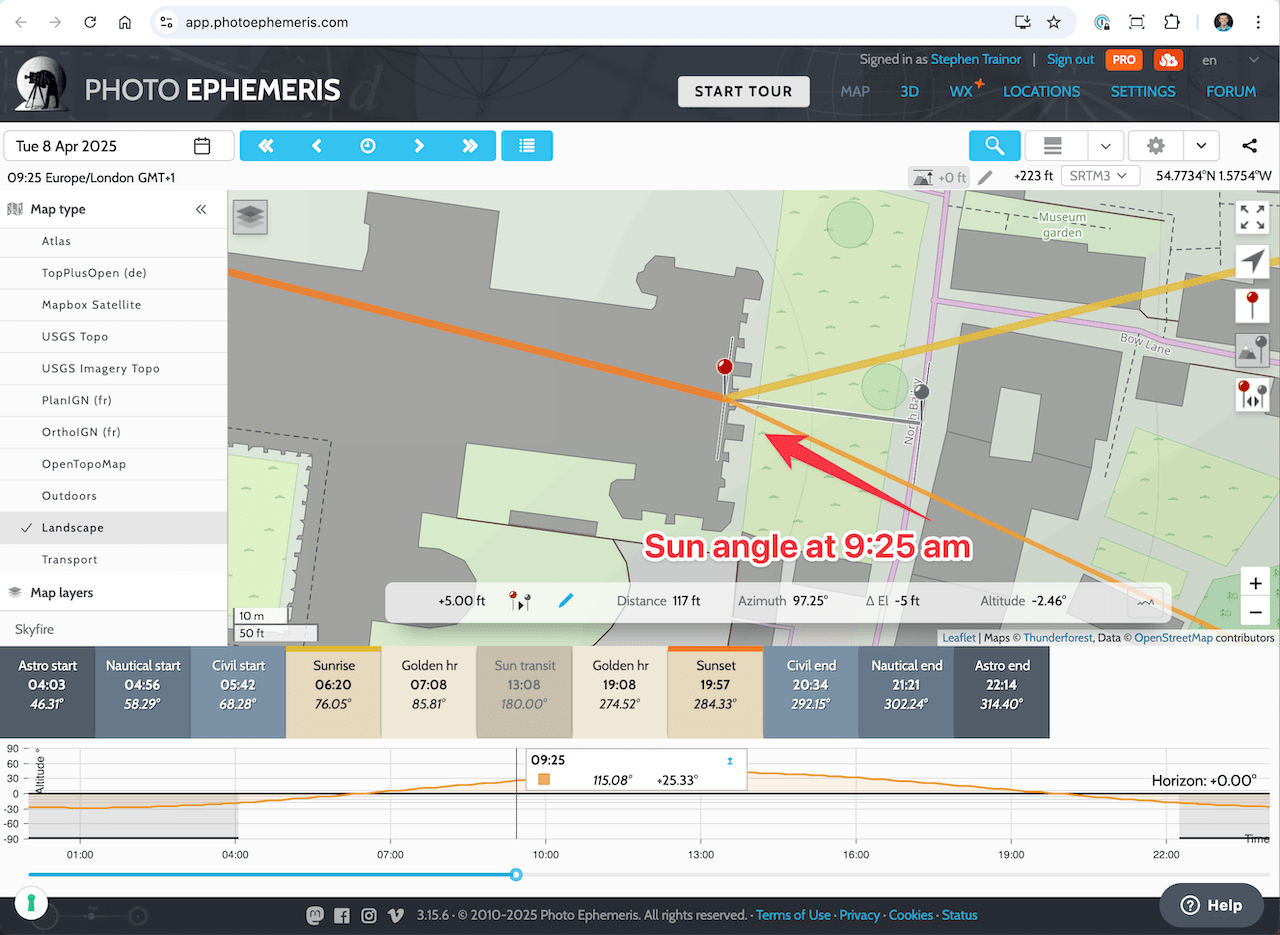The image size is (1280, 935).
Task: Click the locate-me arrow button
Action: pyautogui.click(x=1252, y=262)
